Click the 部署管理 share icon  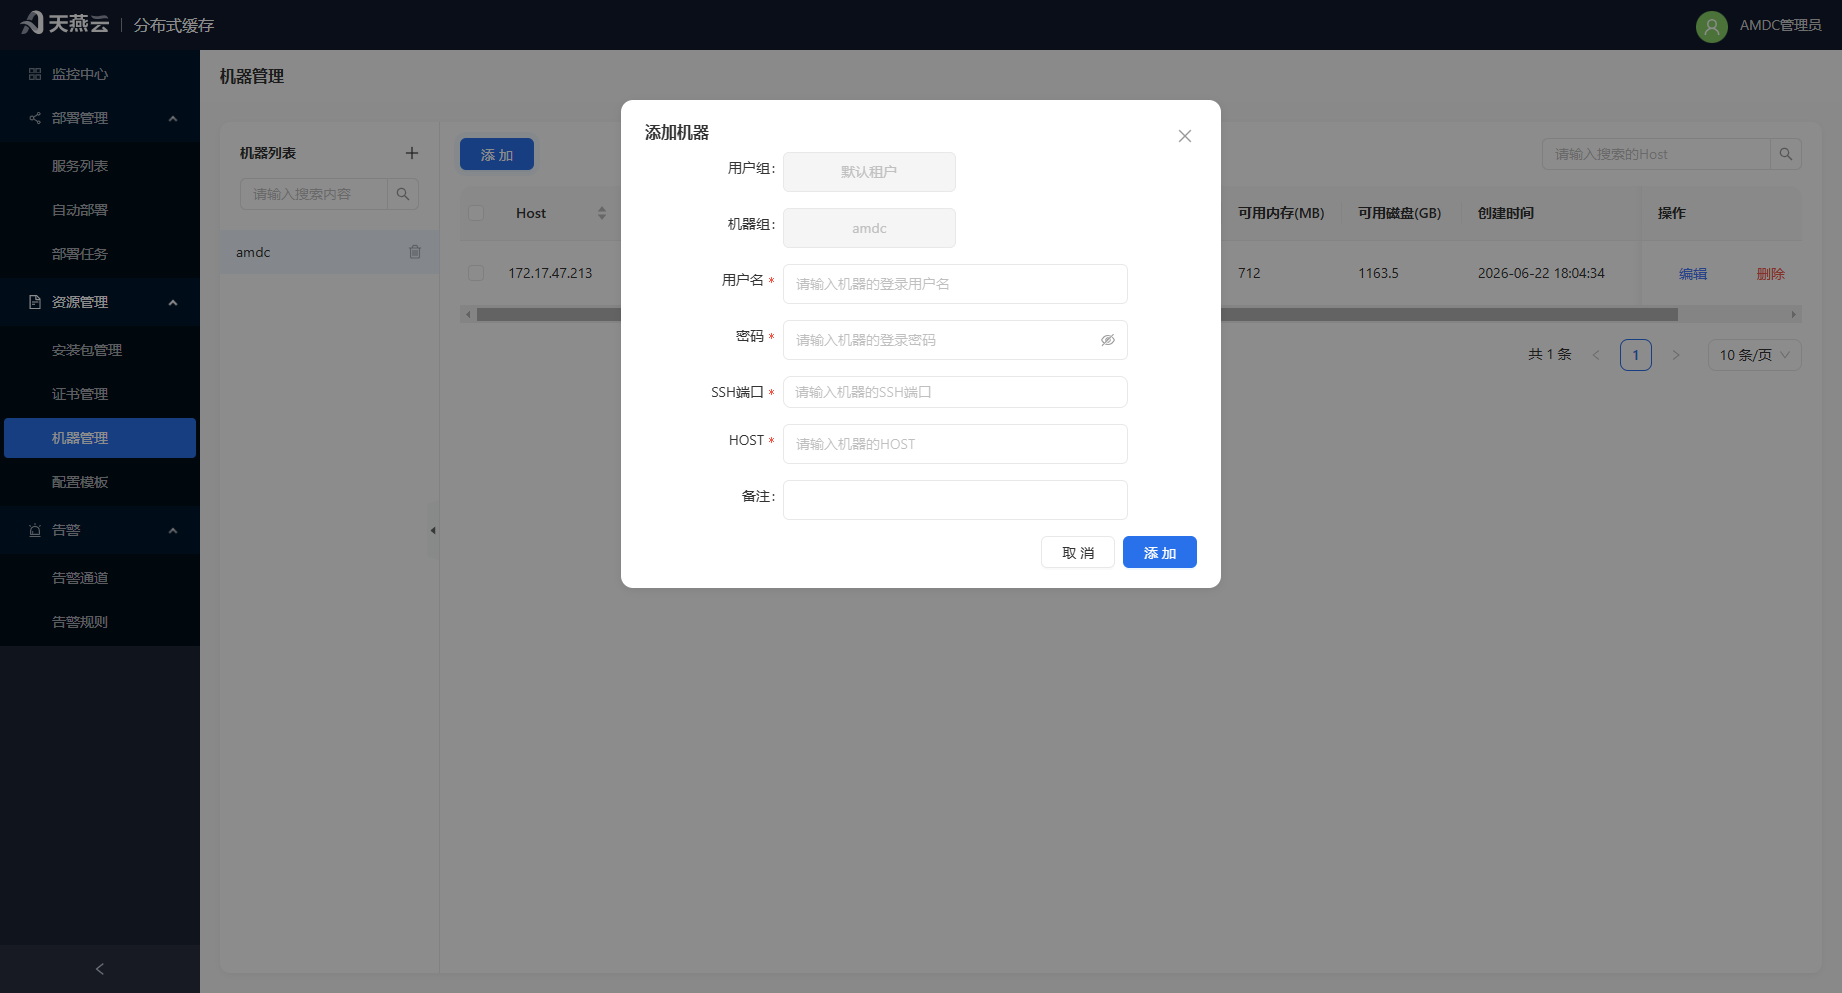point(35,118)
